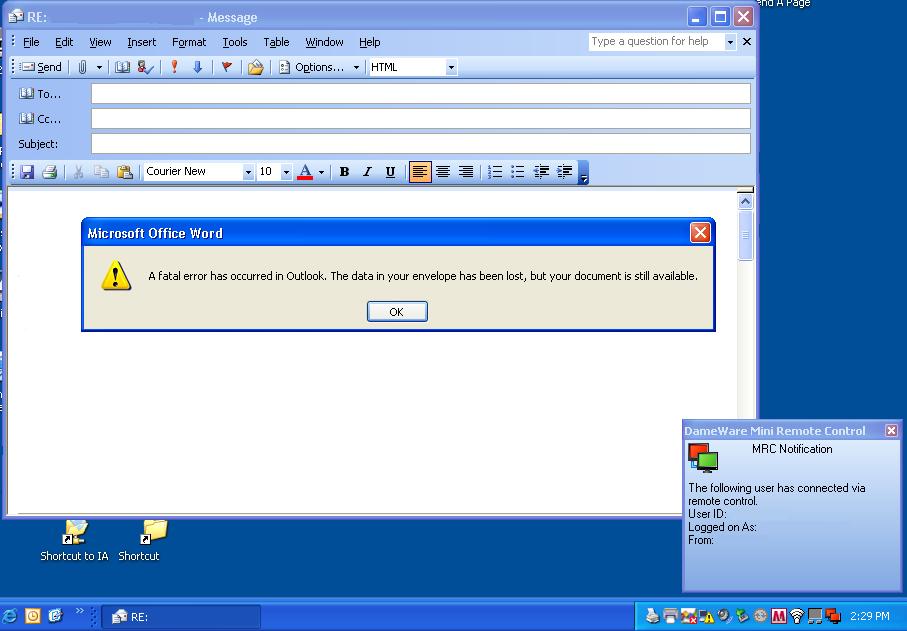This screenshot has width=907, height=631.
Task: Click the DameWare MRC monitors icon
Action: [703, 457]
